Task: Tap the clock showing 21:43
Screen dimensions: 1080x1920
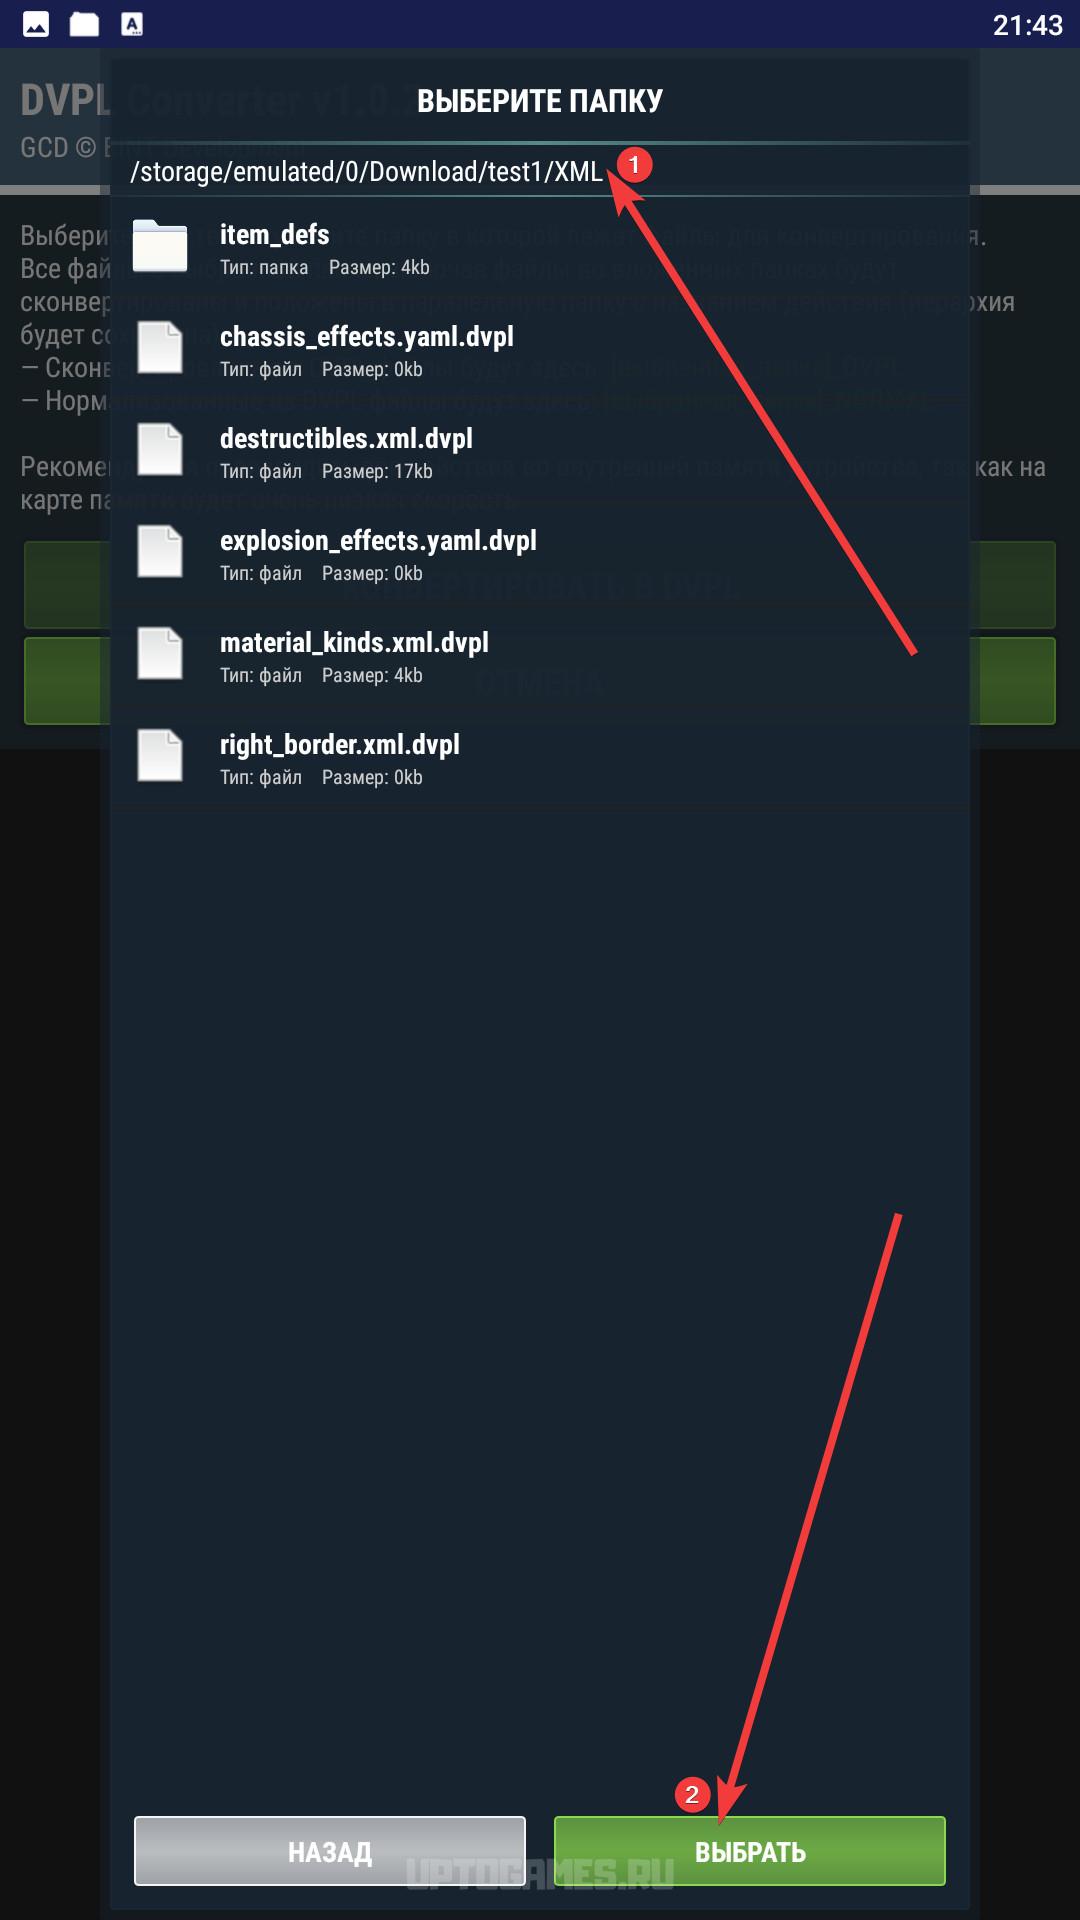Action: (1027, 25)
